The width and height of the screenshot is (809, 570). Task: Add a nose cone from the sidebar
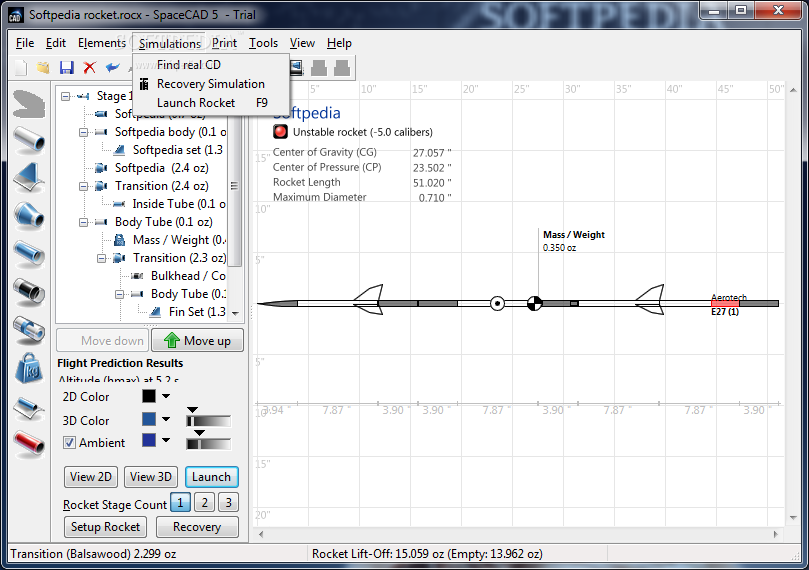[29, 104]
